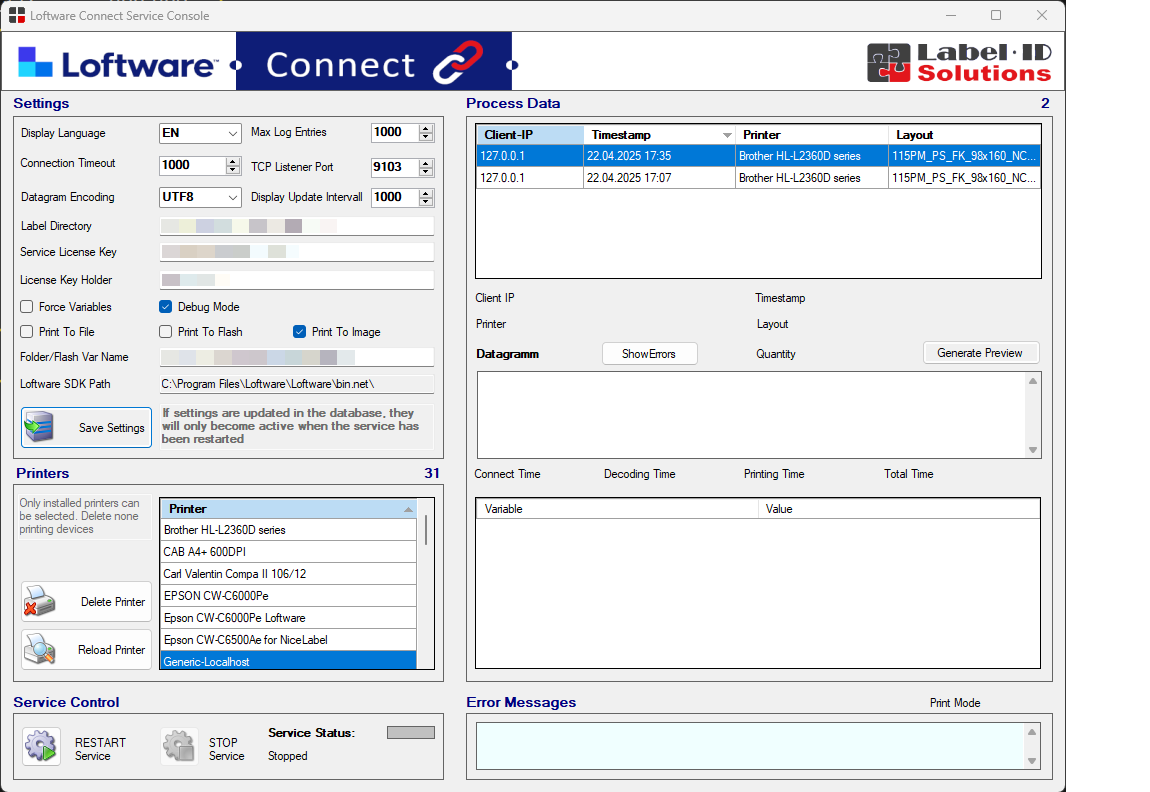Click the License Key Holder field
The height and width of the screenshot is (792, 1150).
point(297,279)
